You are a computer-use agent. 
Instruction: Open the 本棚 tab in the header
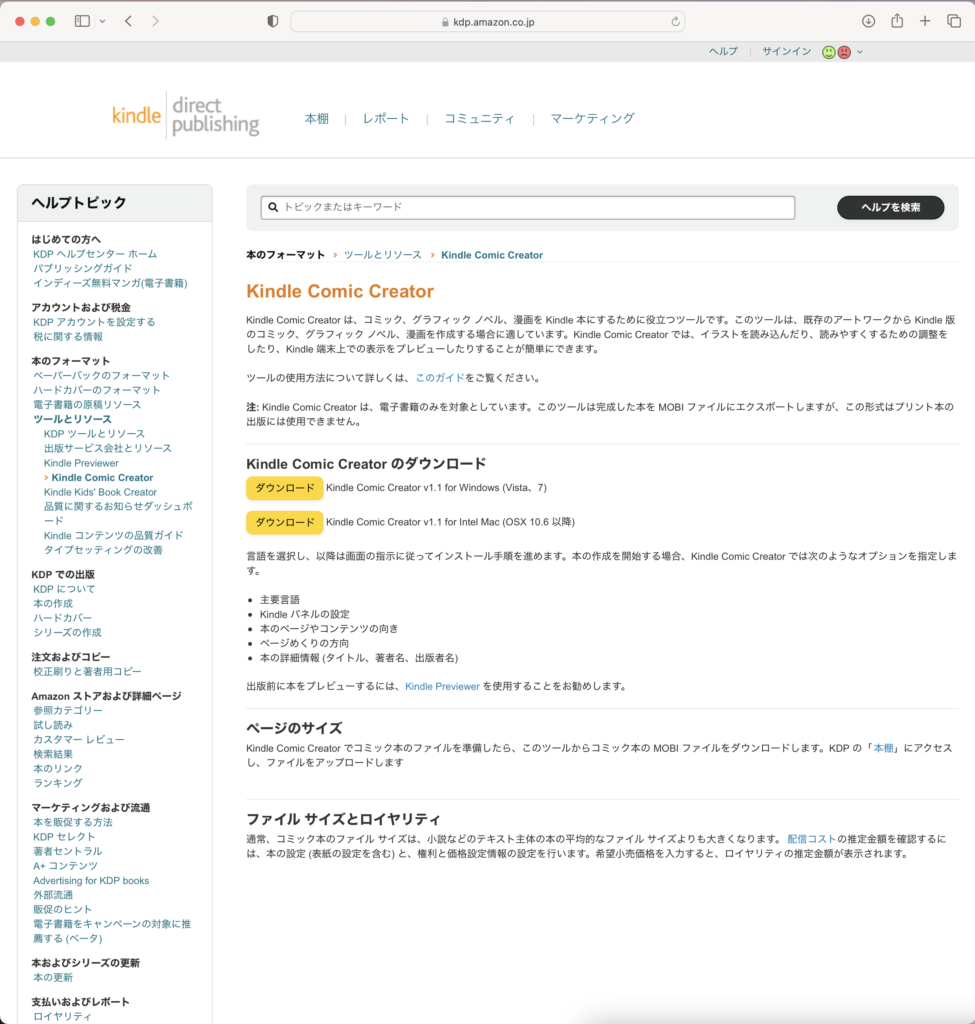point(316,118)
